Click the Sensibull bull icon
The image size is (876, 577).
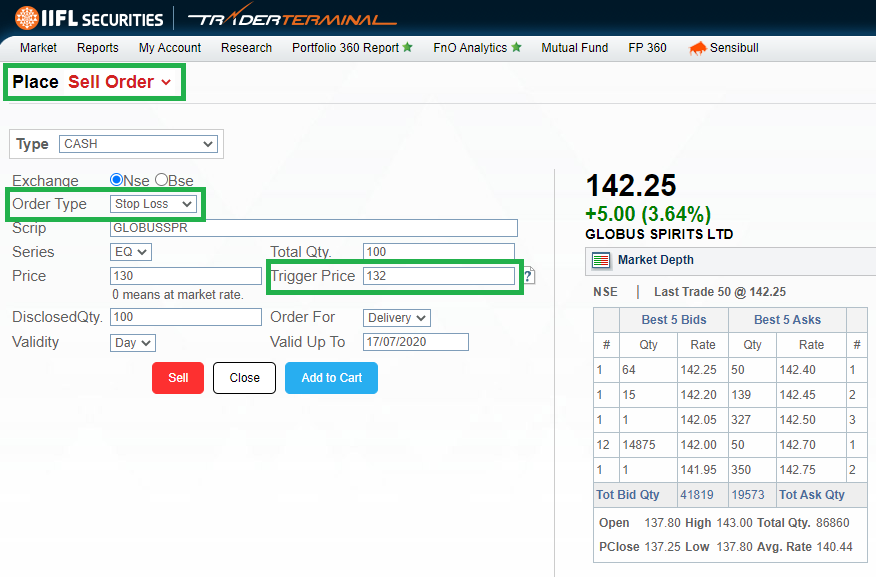pyautogui.click(x=697, y=48)
